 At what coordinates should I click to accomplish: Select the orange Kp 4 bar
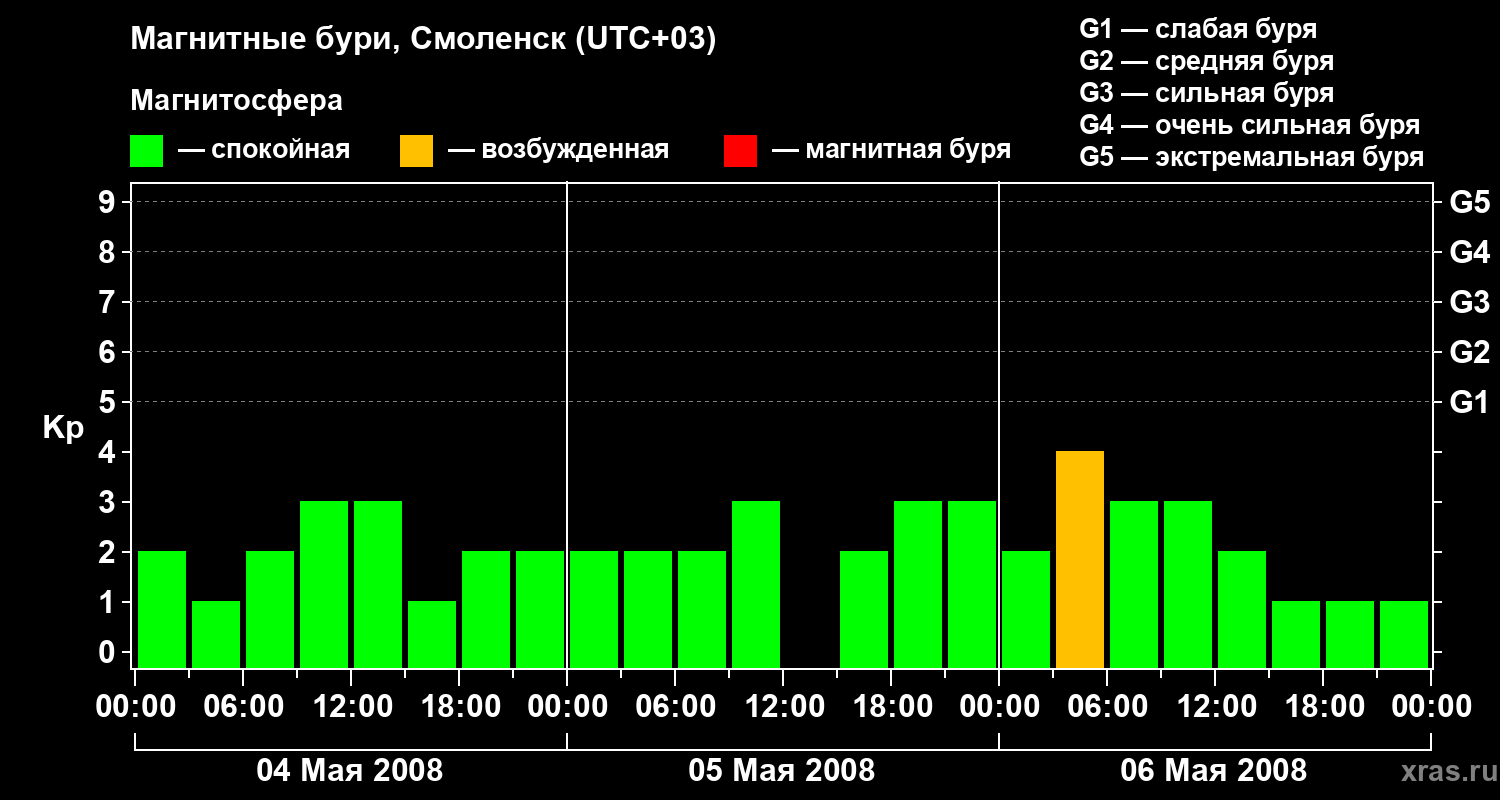point(1080,559)
